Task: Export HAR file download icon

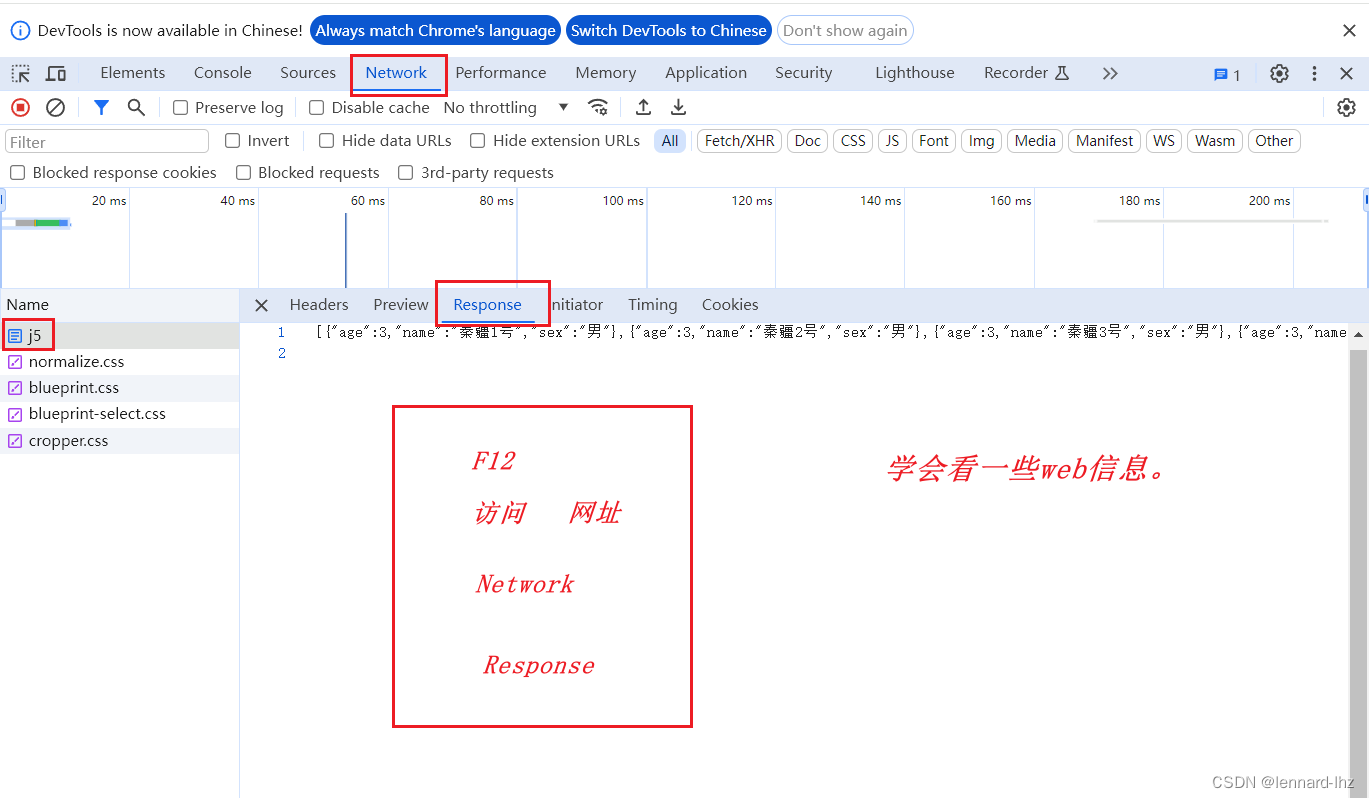Action: click(678, 107)
